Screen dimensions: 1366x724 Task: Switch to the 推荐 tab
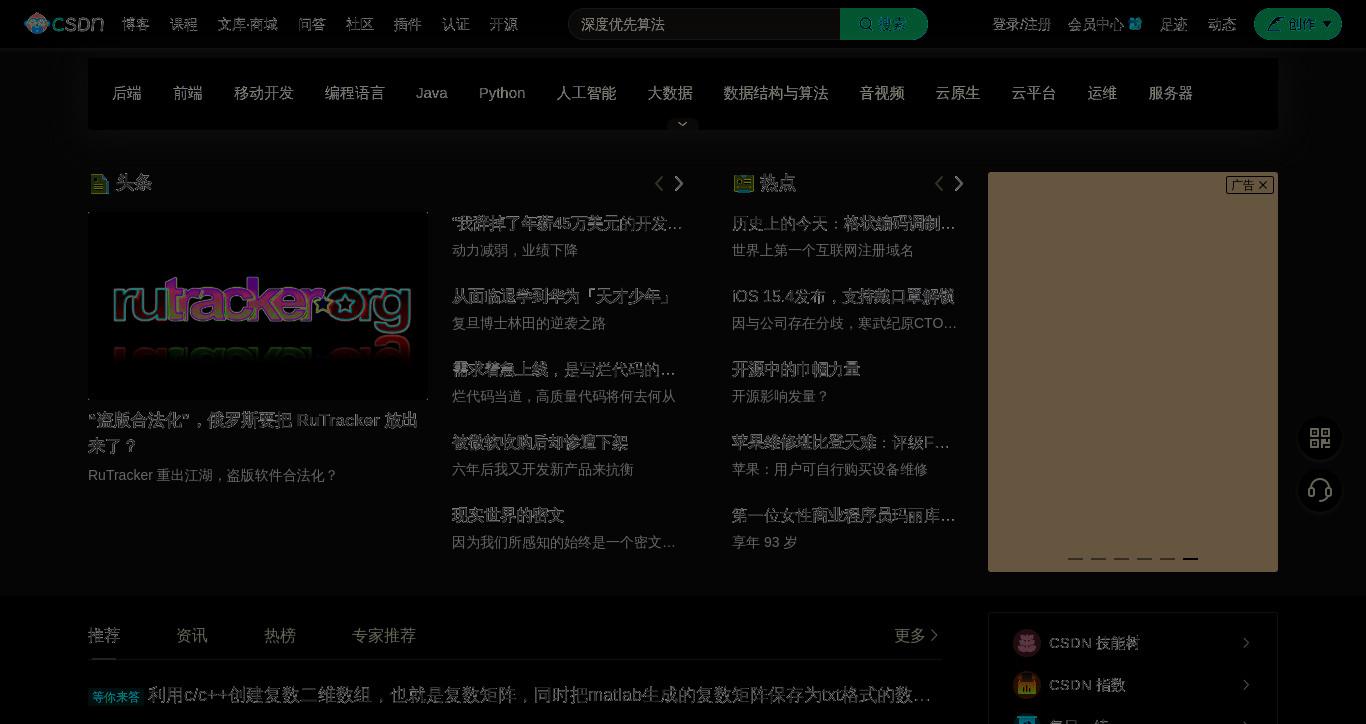104,635
